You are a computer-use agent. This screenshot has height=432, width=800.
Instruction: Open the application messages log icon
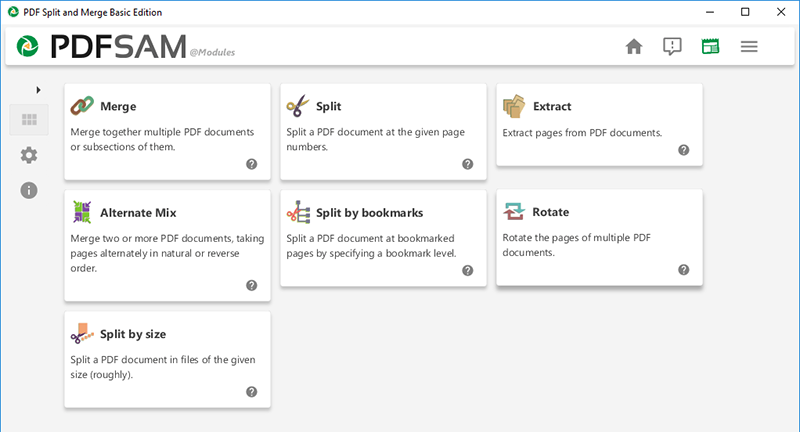click(672, 46)
